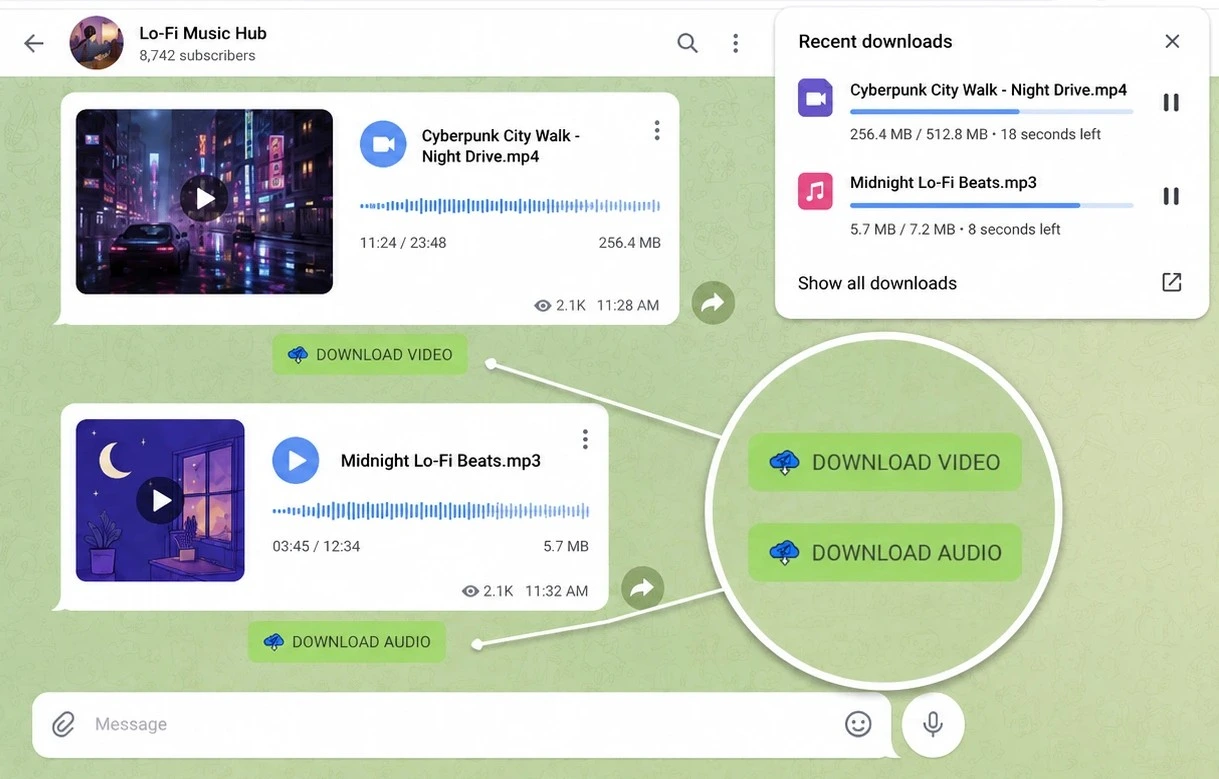Screen dimensions: 1219x779
Task: Click the view count eye icon at 11:32 AM
Action: pos(470,592)
